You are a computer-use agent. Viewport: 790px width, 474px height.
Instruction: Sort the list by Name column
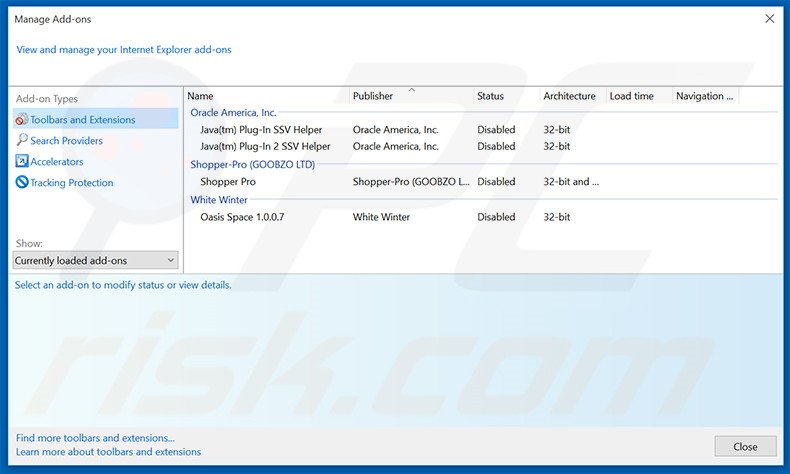coord(267,96)
